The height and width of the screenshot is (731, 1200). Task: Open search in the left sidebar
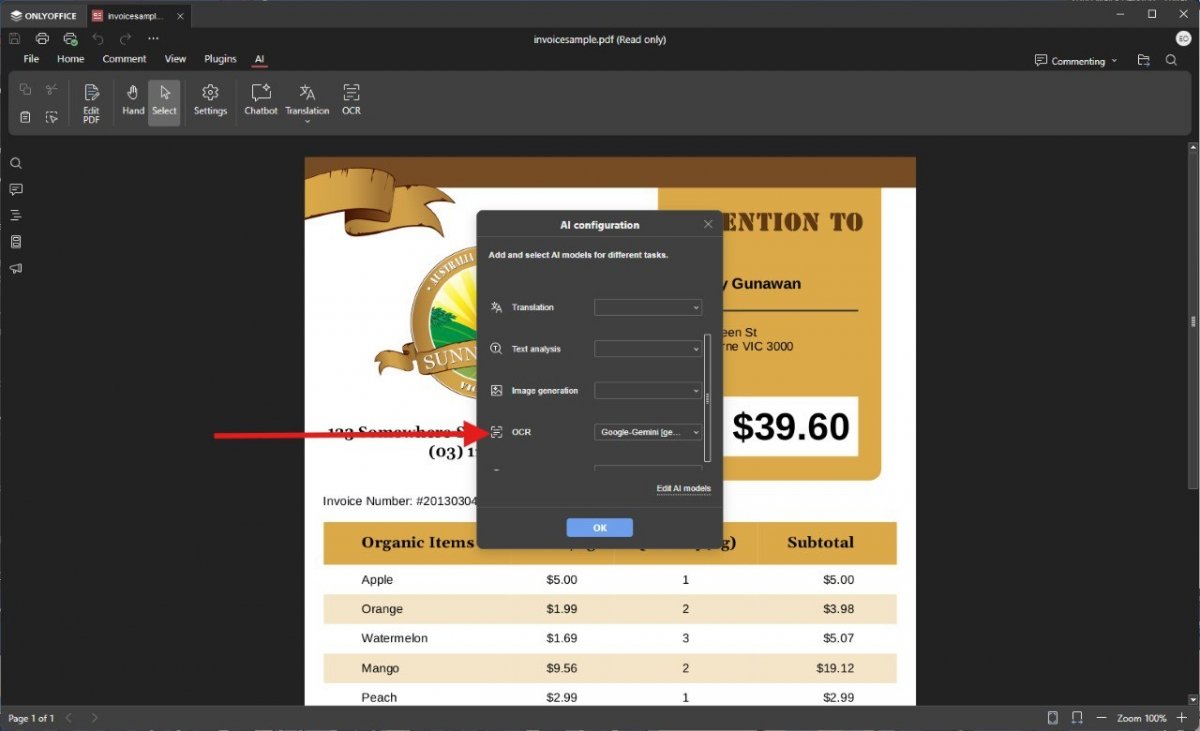16,163
